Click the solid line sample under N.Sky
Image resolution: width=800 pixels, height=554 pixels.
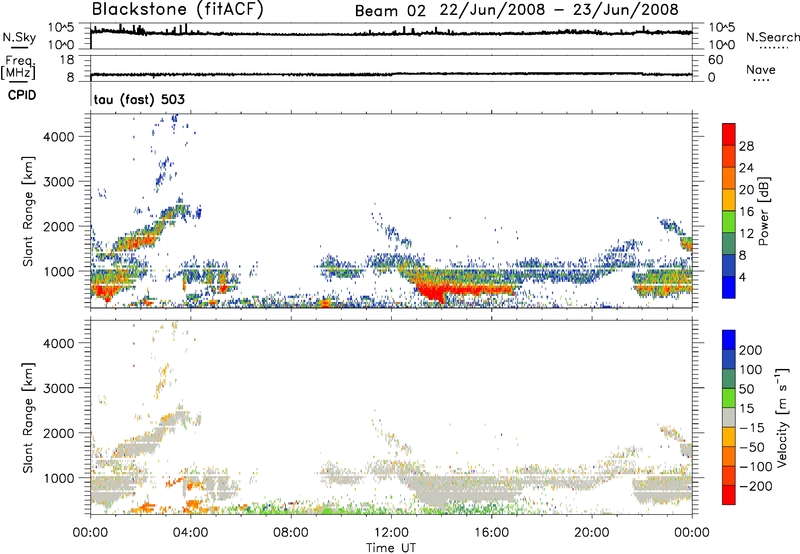pyautogui.click(x=20, y=47)
